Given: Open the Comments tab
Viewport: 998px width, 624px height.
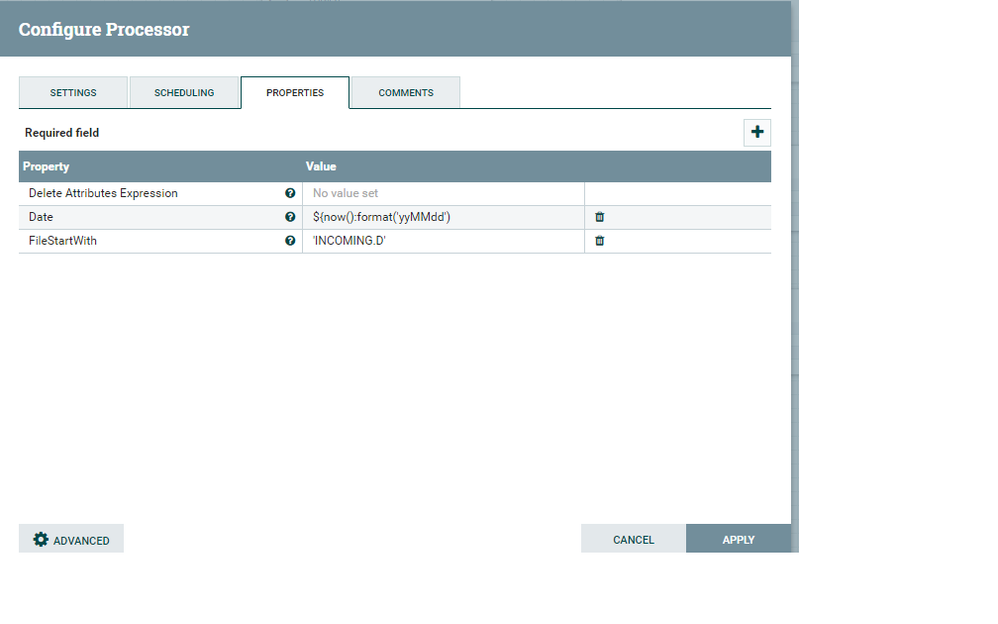Looking at the screenshot, I should pyautogui.click(x=406, y=93).
